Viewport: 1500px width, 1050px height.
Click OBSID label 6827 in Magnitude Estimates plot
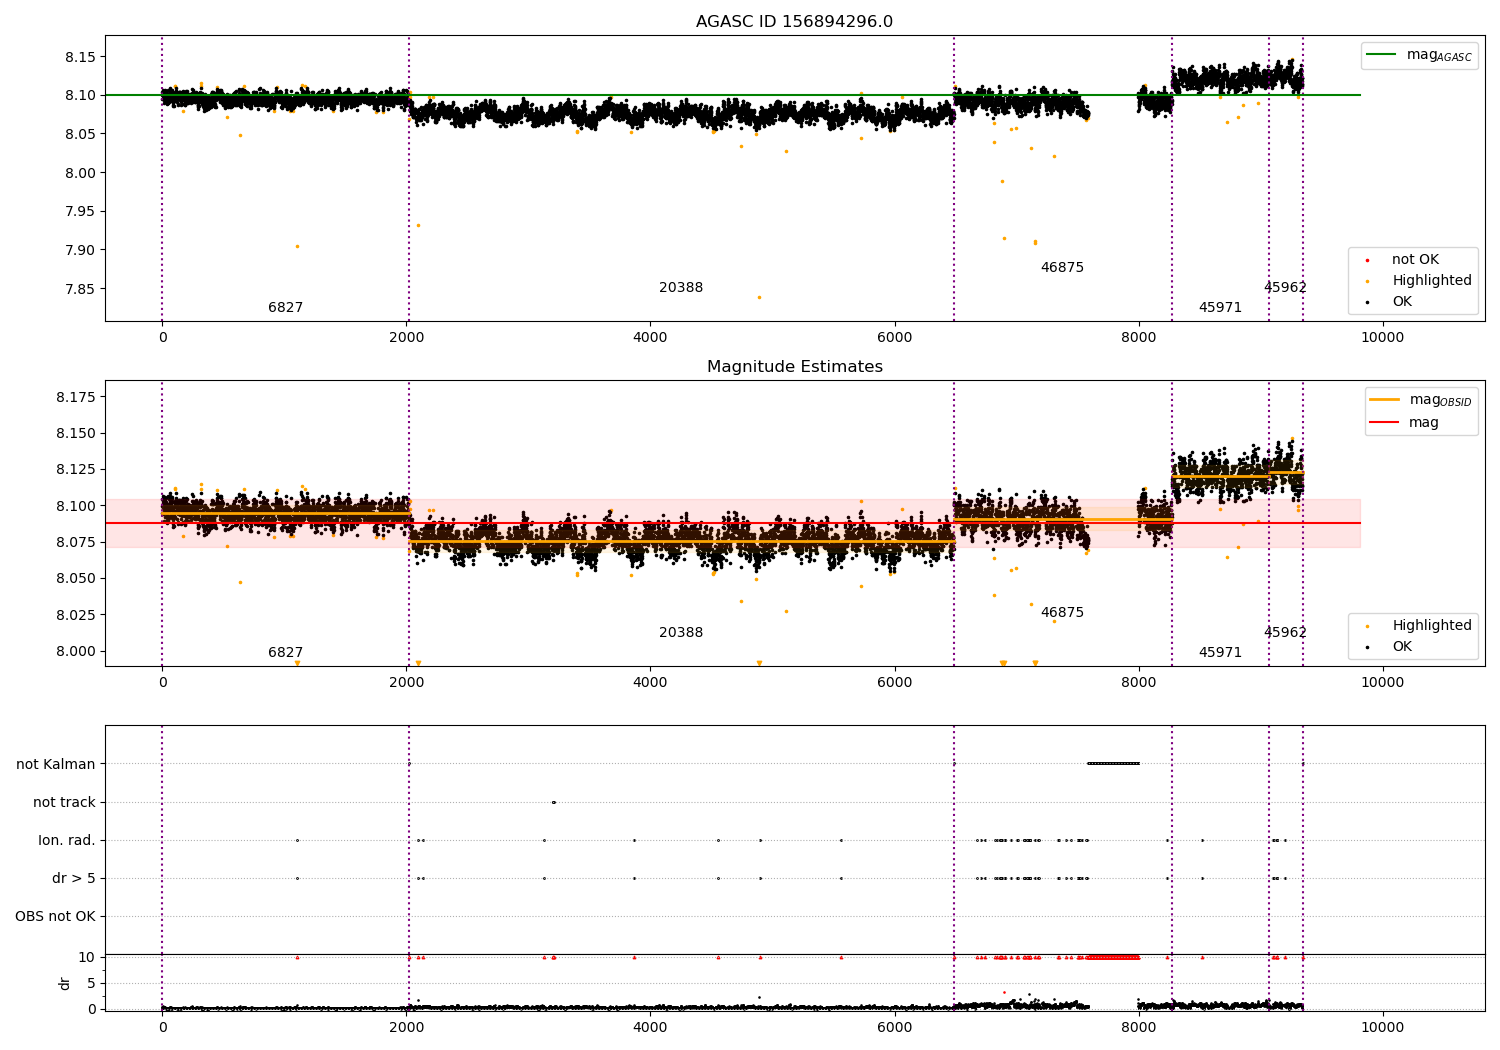pyautogui.click(x=285, y=653)
